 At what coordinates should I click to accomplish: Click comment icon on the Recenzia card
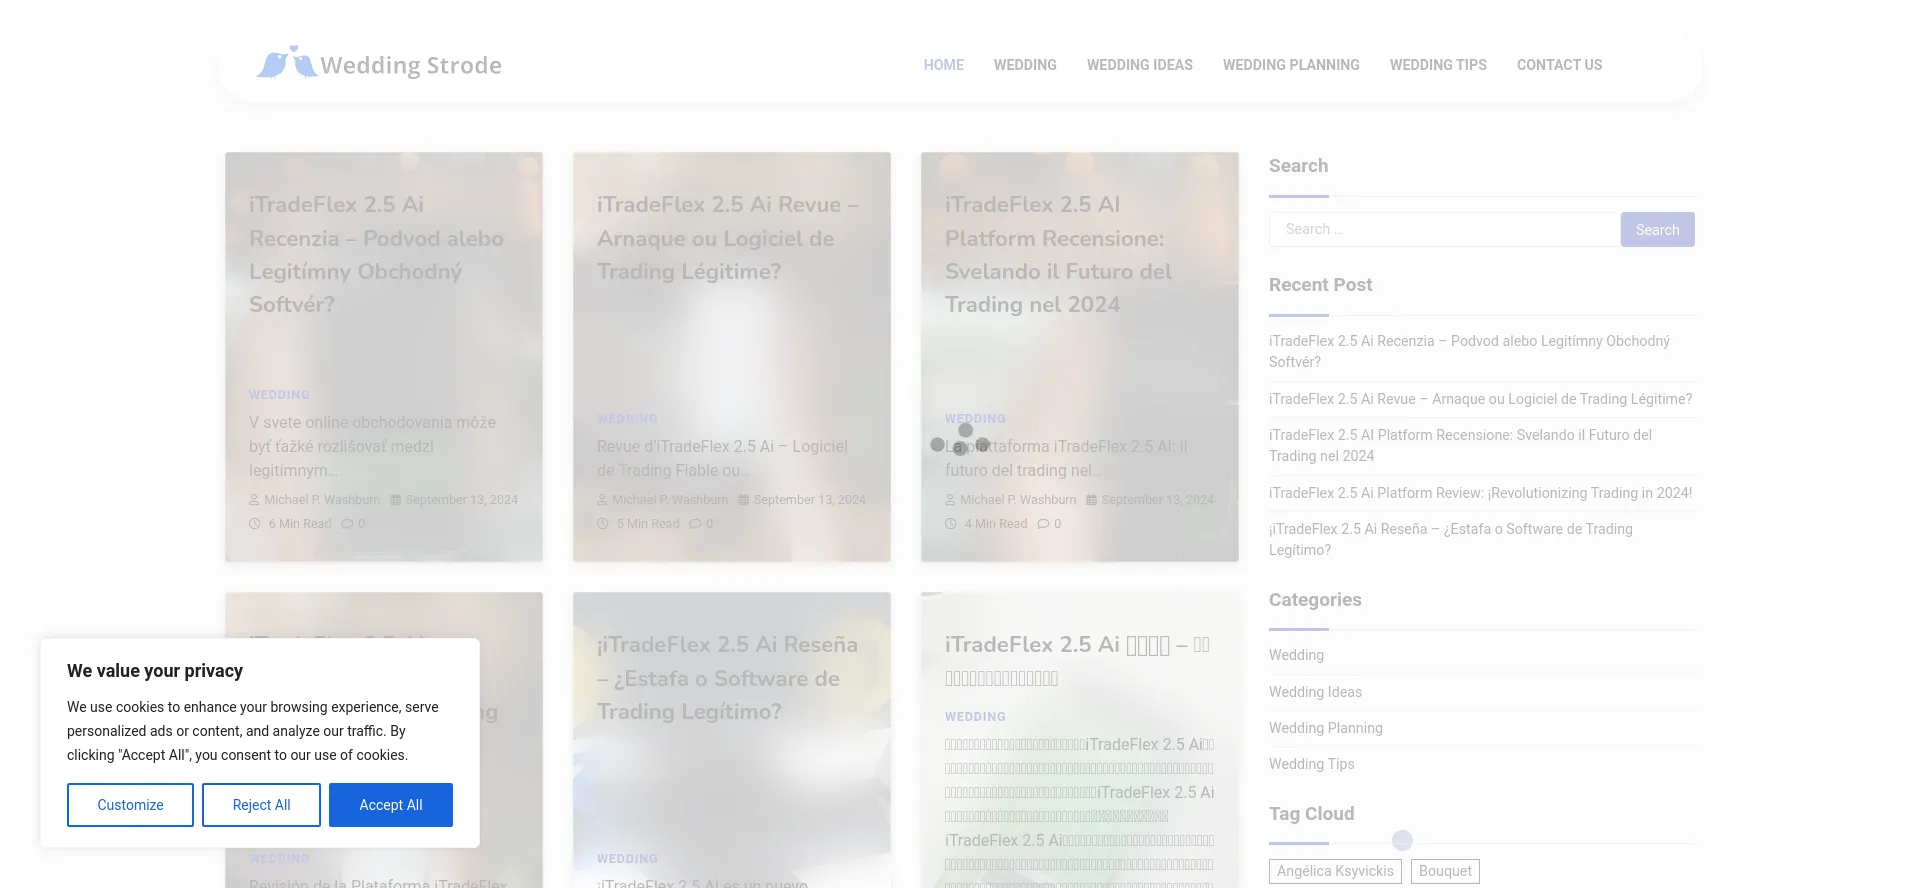[347, 524]
